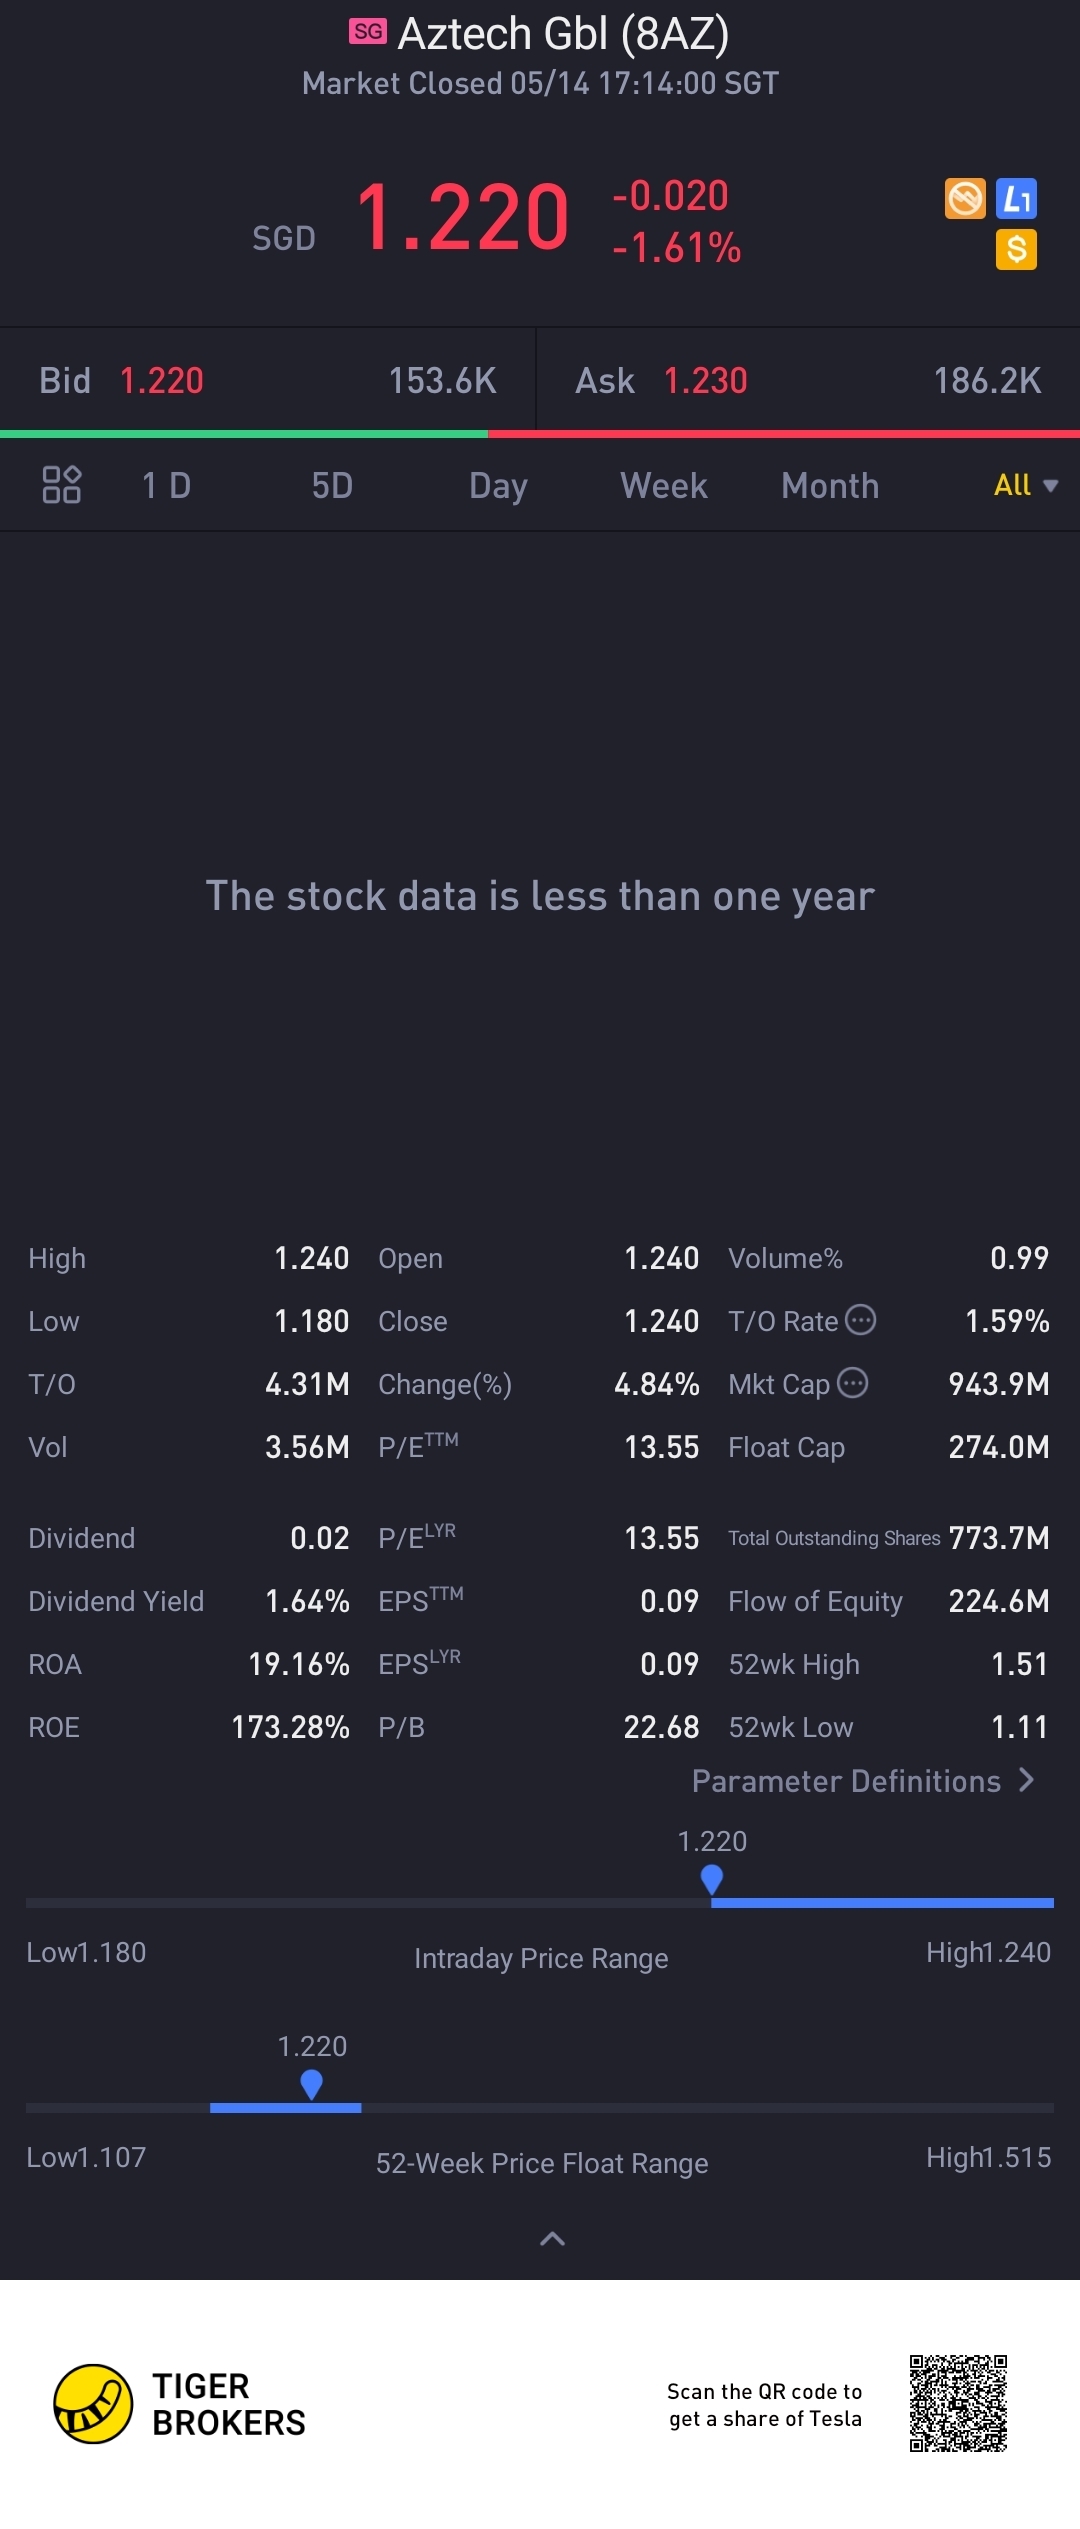Open the All timeframe dropdown
This screenshot has height=2529, width=1080.
1024,485
